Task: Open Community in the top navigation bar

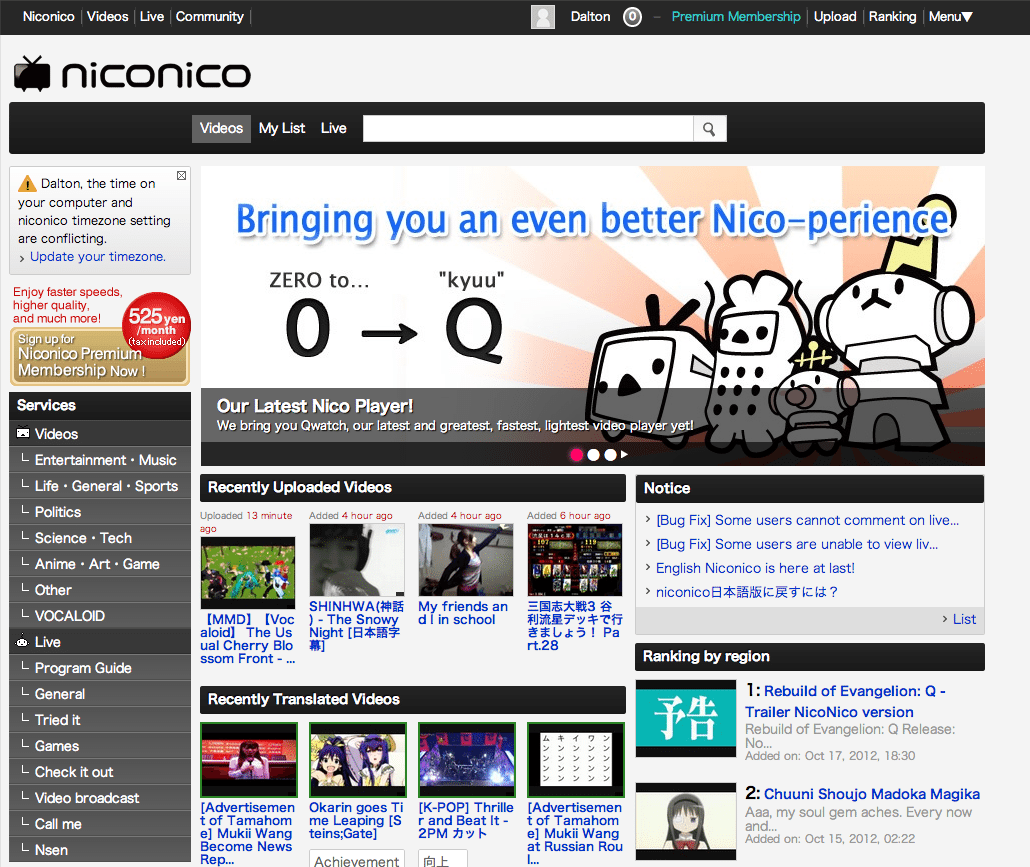Action: [210, 17]
